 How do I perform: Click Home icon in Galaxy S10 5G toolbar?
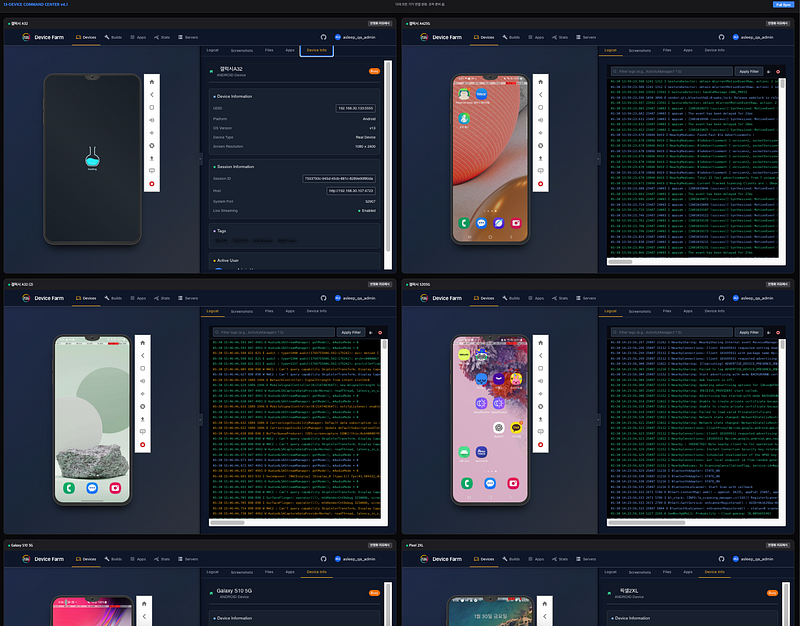pyautogui.click(x=144, y=604)
